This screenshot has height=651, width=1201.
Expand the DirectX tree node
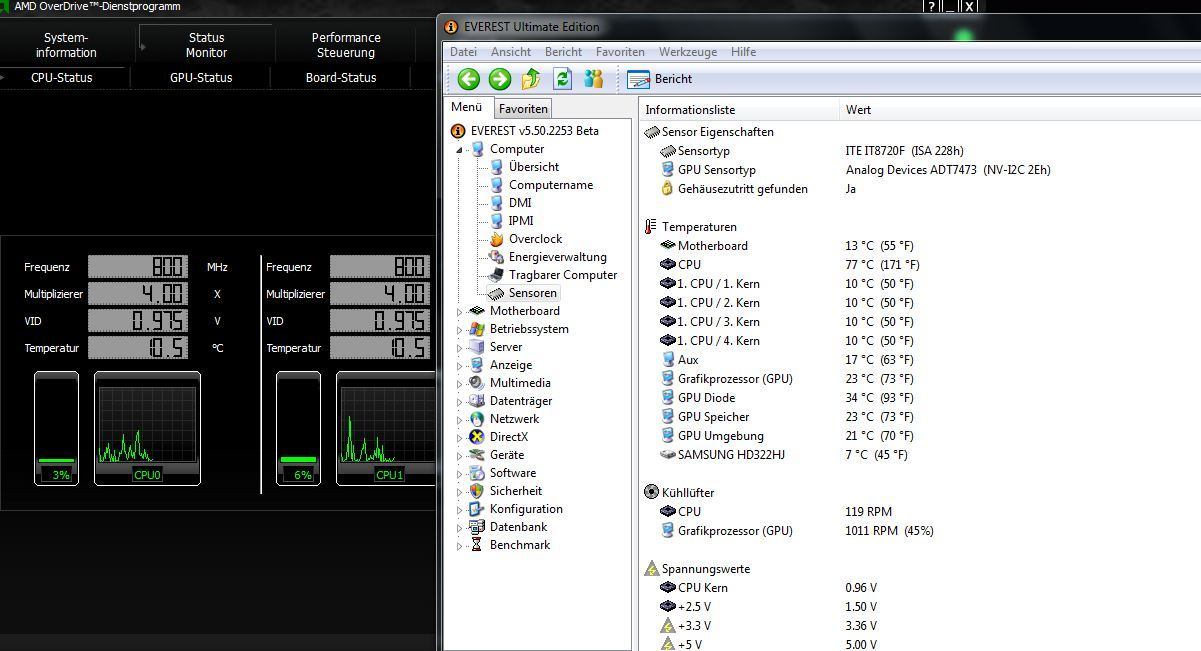pos(460,438)
